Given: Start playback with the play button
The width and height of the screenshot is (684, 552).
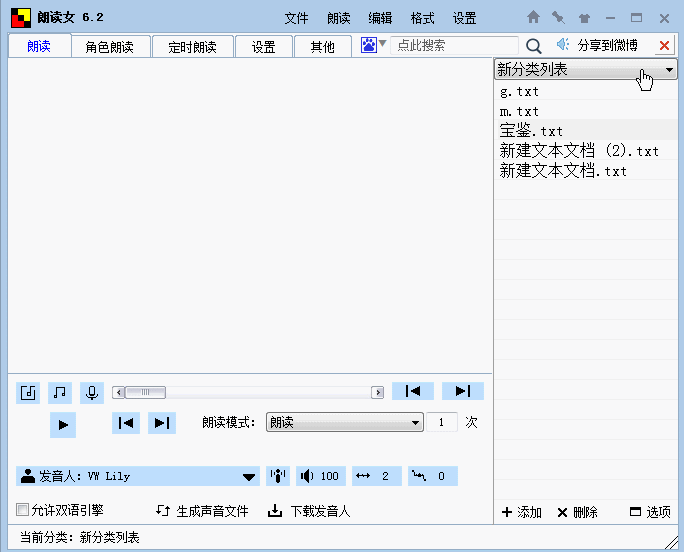Looking at the screenshot, I should coord(63,425).
